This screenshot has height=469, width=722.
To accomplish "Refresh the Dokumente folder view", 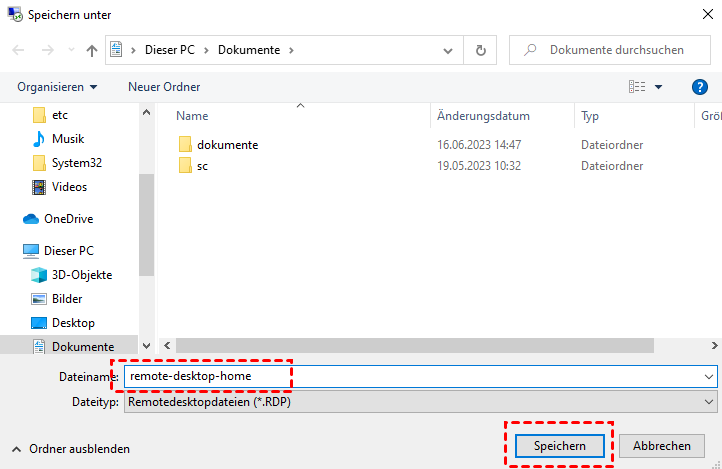I will [x=480, y=50].
